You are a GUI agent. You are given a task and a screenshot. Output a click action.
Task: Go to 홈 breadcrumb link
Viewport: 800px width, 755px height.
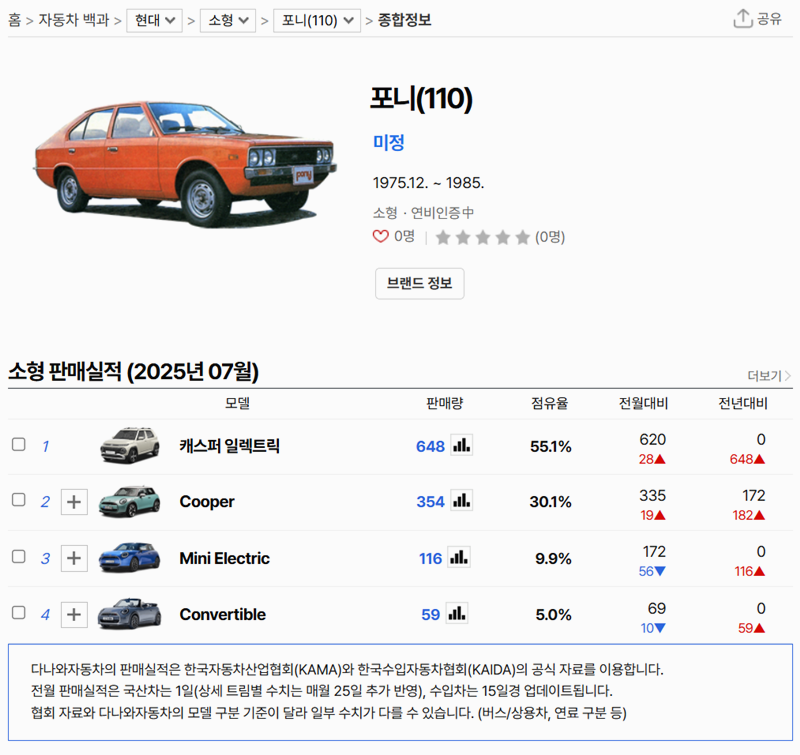tap(15, 20)
